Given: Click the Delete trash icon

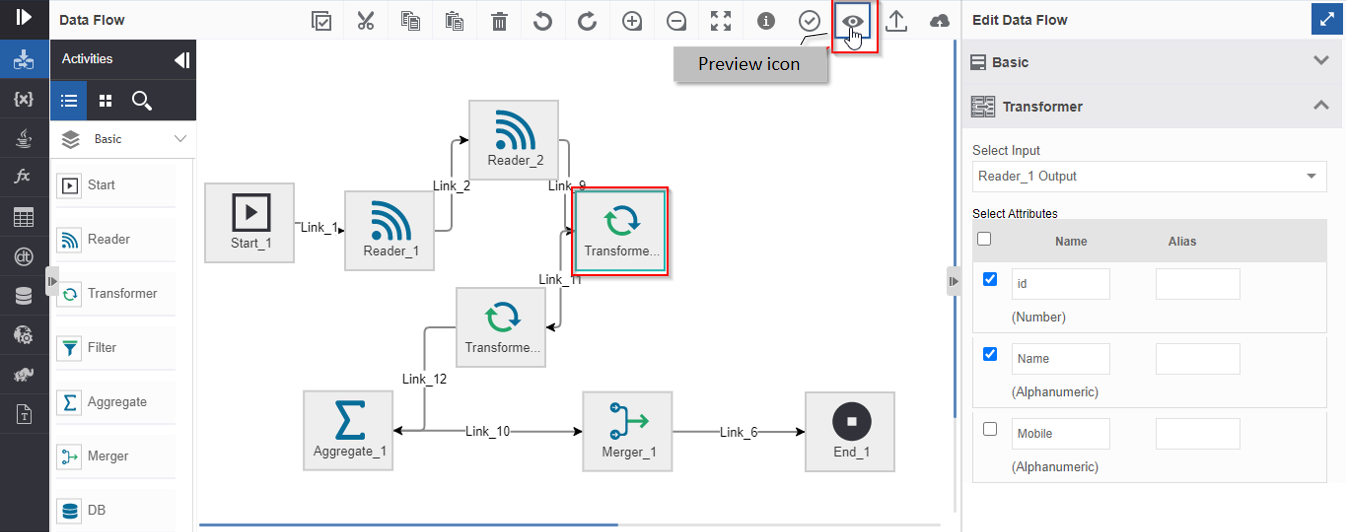Looking at the screenshot, I should point(499,21).
